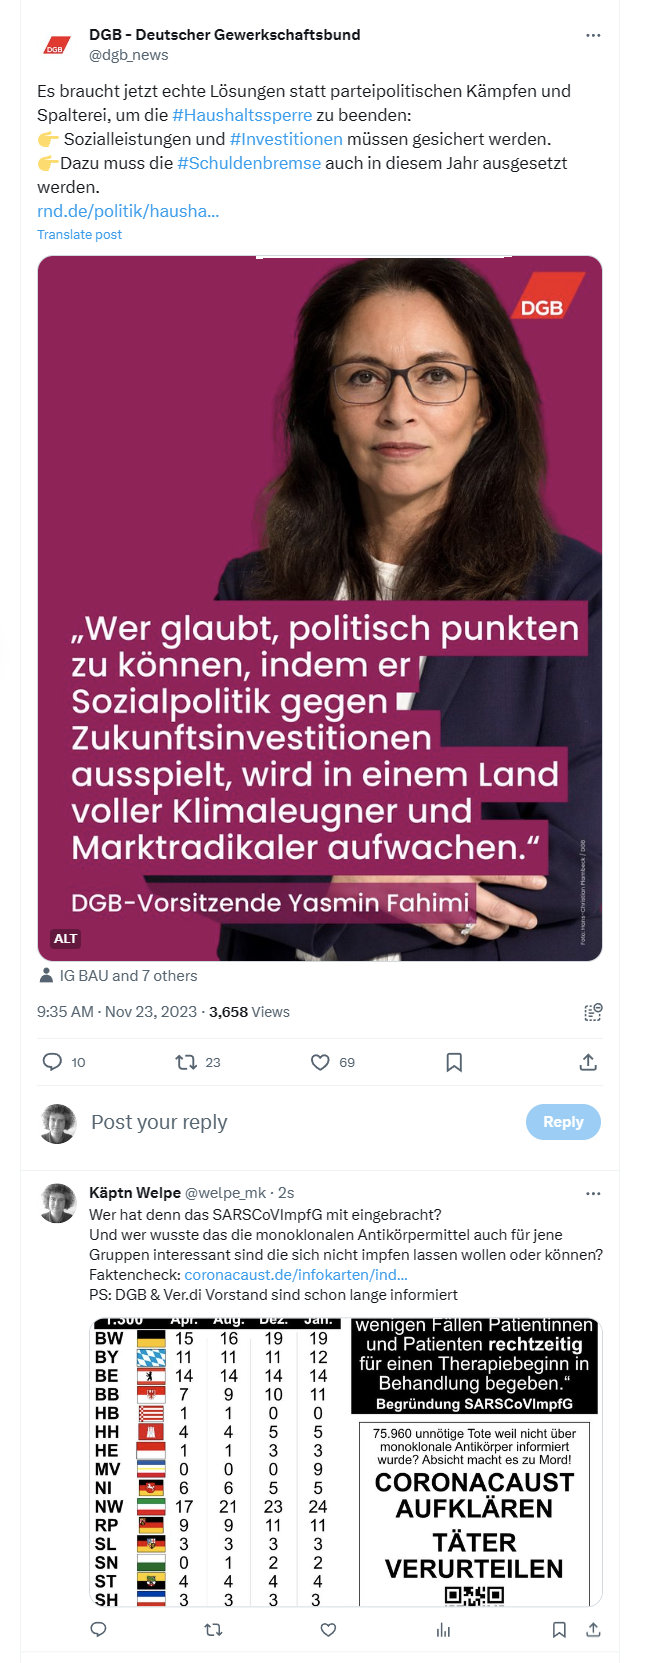
Task: Like the Käptn Welpe reply
Action: [x=328, y=1630]
